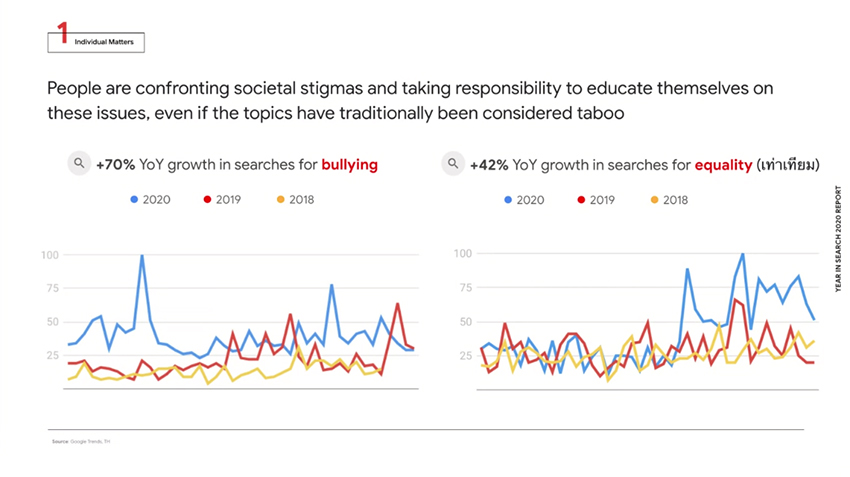
Task: Click the yellow 2018 legend dot in the equality chart
Action: point(654,200)
